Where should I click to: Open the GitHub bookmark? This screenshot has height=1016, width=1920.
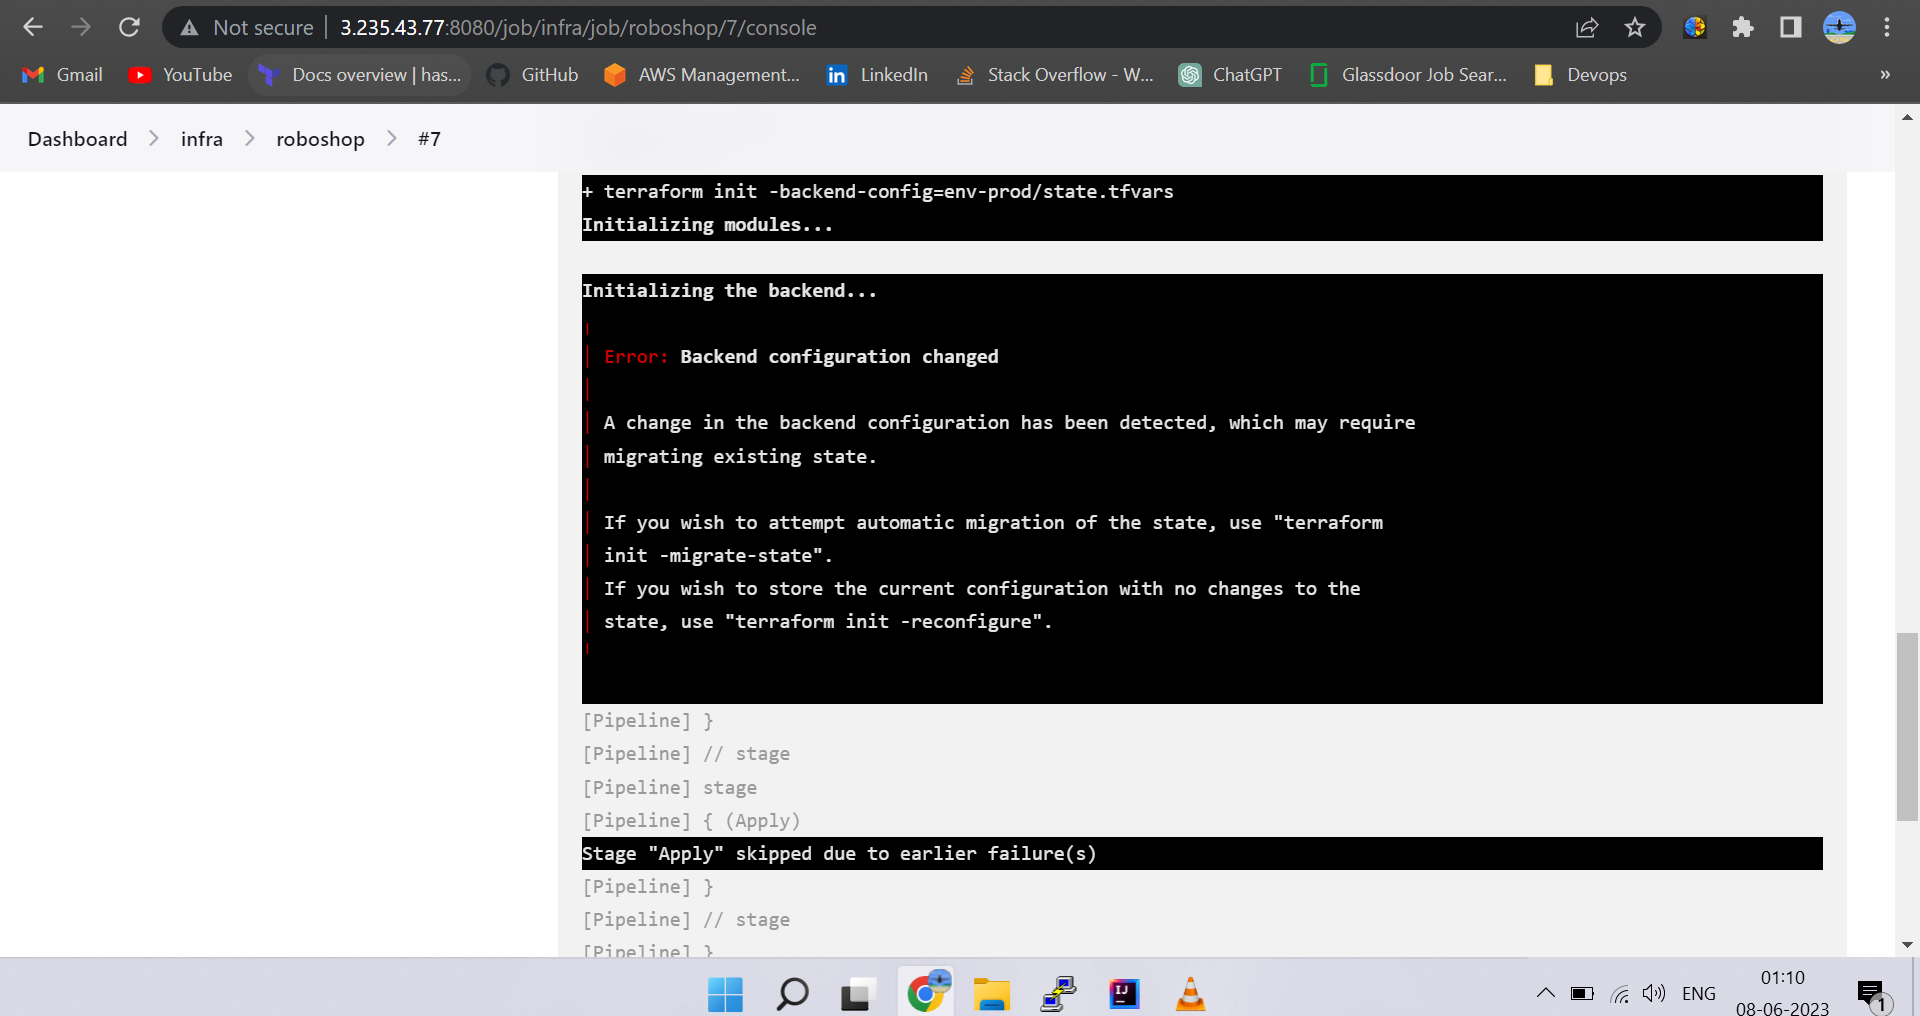532,75
